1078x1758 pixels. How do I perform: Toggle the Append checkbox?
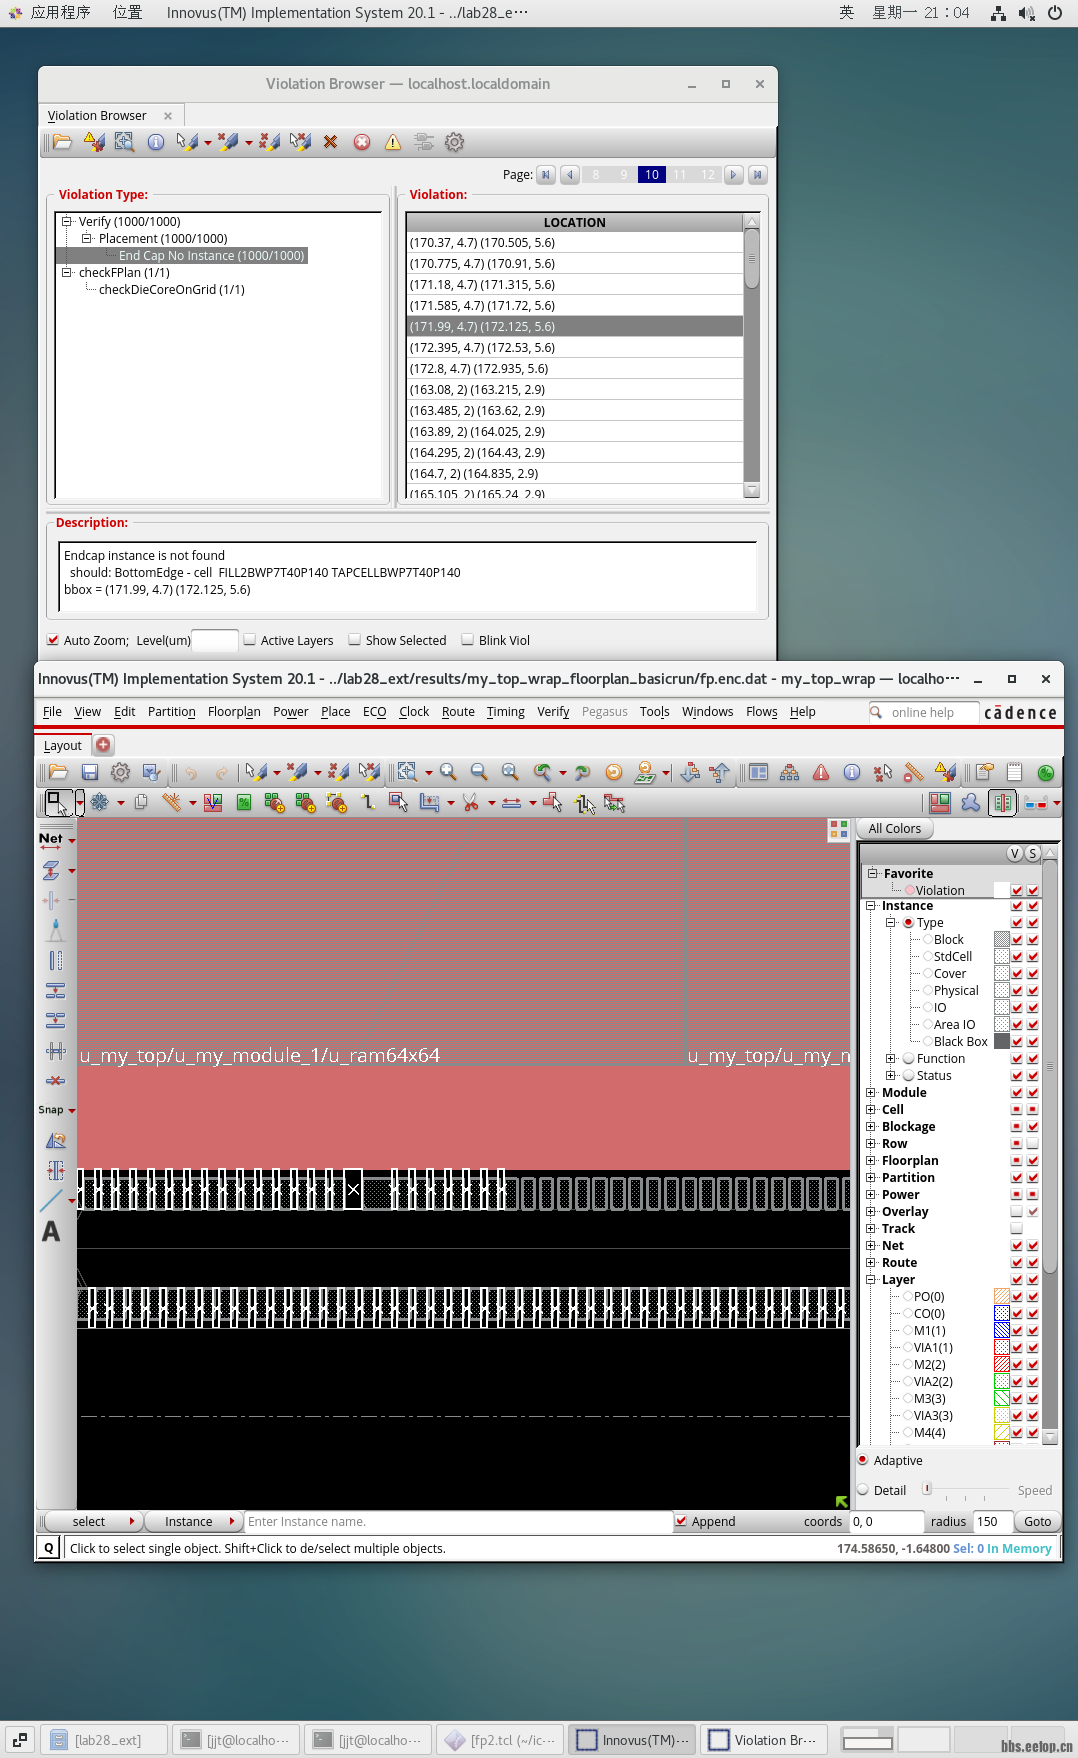tap(681, 1521)
